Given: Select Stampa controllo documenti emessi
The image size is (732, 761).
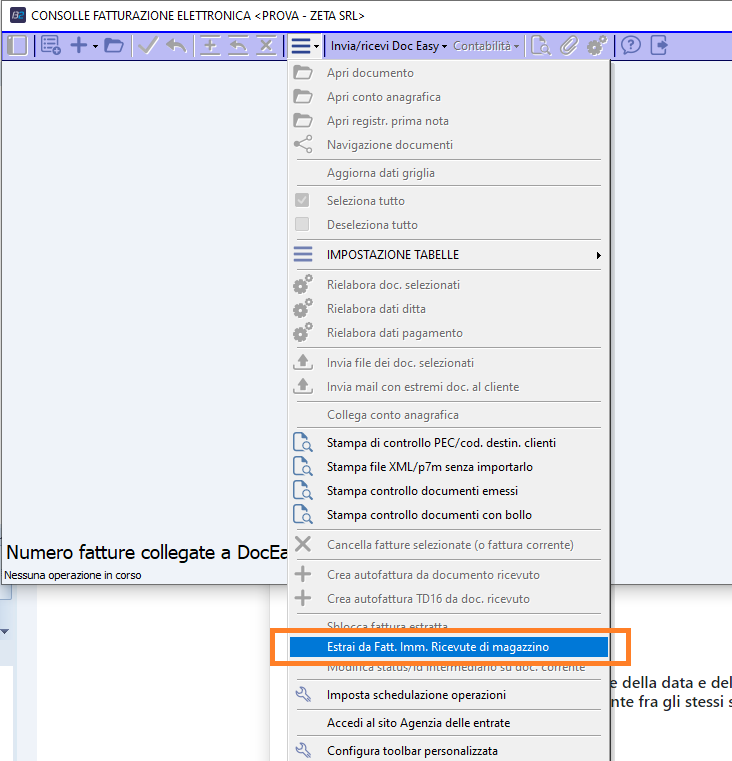Looking at the screenshot, I should pos(449,491).
